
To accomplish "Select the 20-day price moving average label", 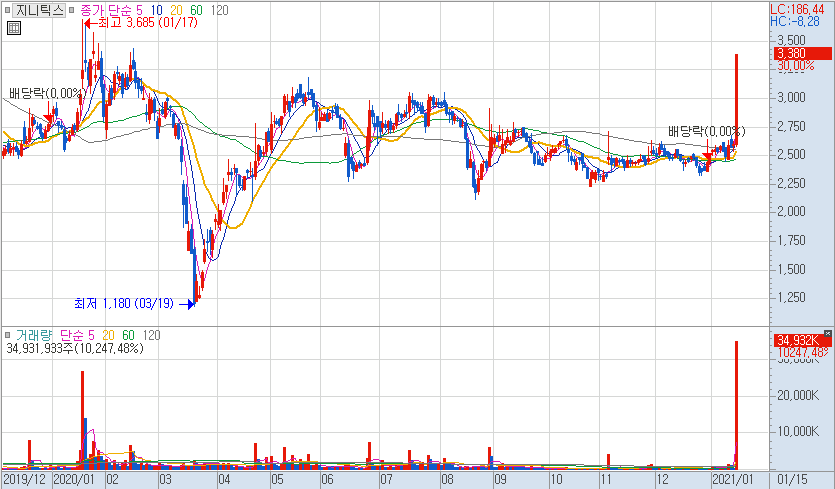I will [x=177, y=10].
